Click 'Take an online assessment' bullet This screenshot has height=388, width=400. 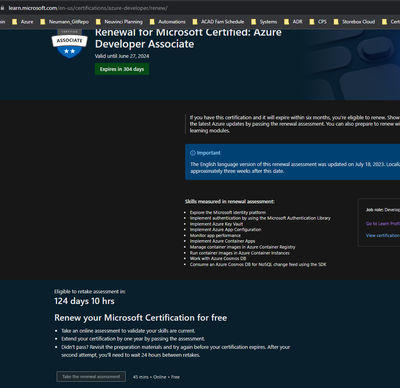[x=128, y=331]
